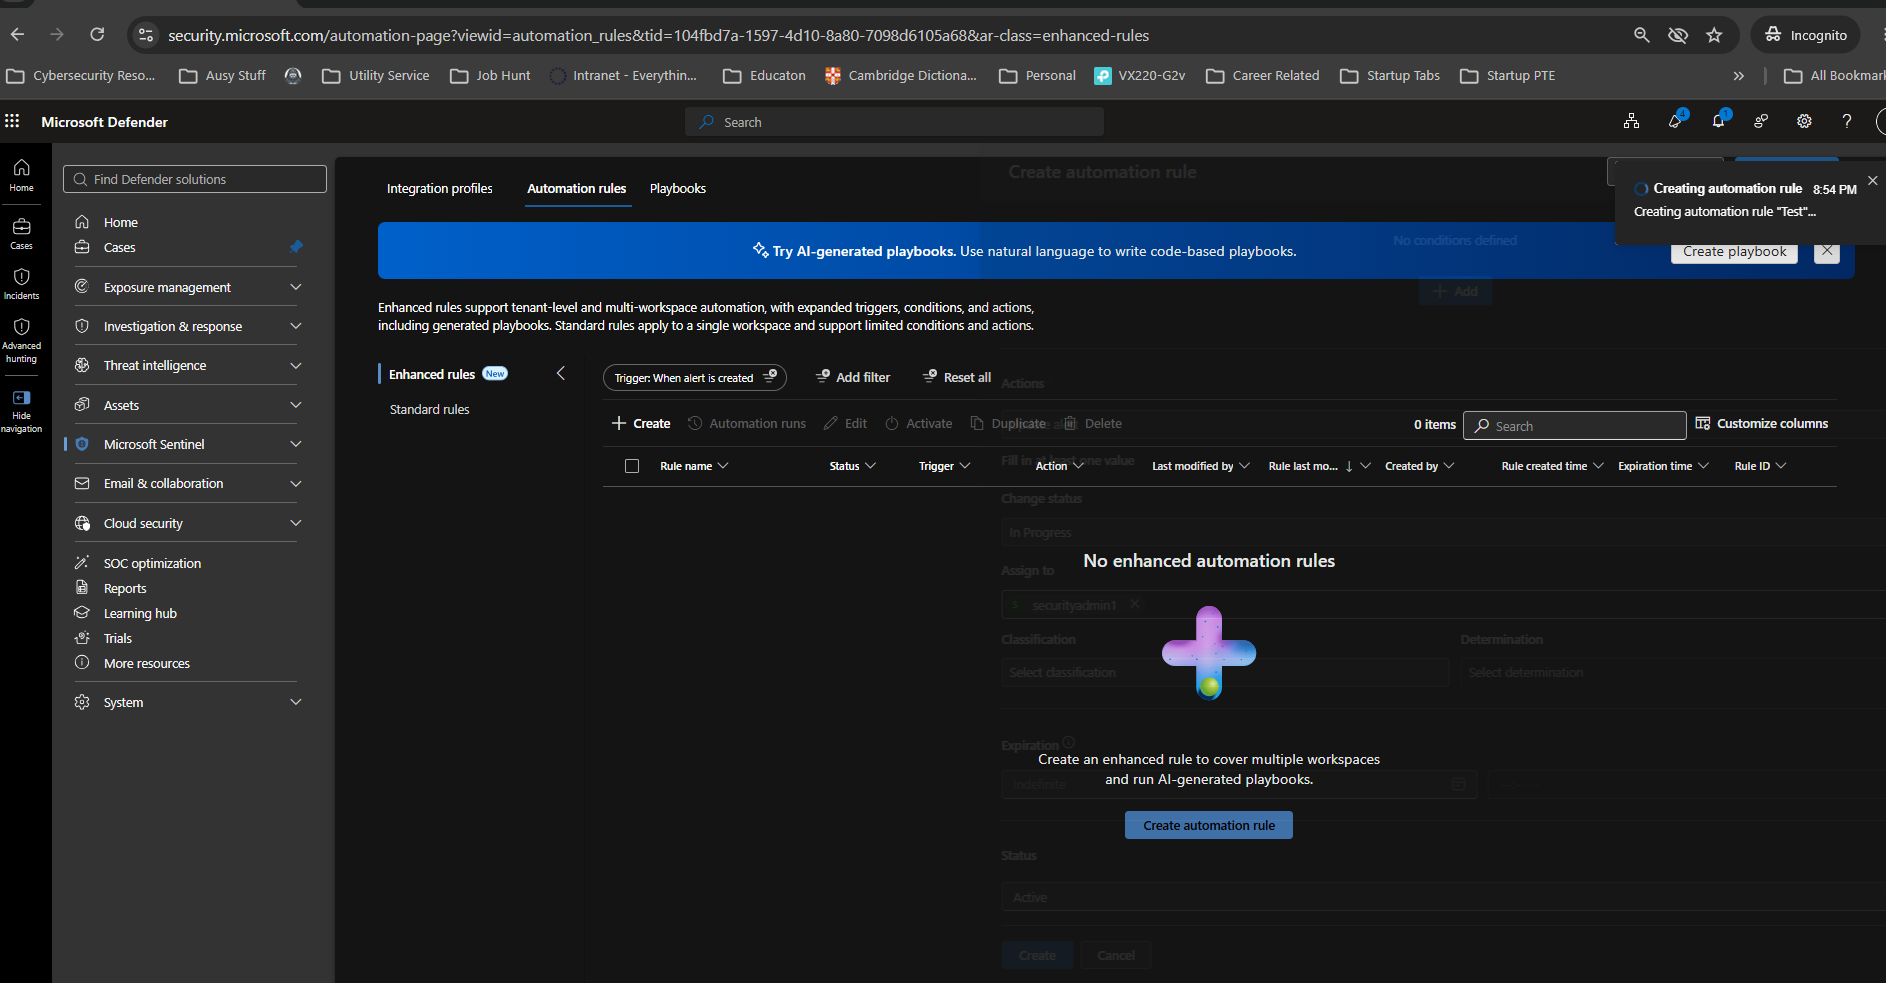This screenshot has width=1886, height=983.
Task: Open Job Hunt bookmark folder
Action: 491,75
